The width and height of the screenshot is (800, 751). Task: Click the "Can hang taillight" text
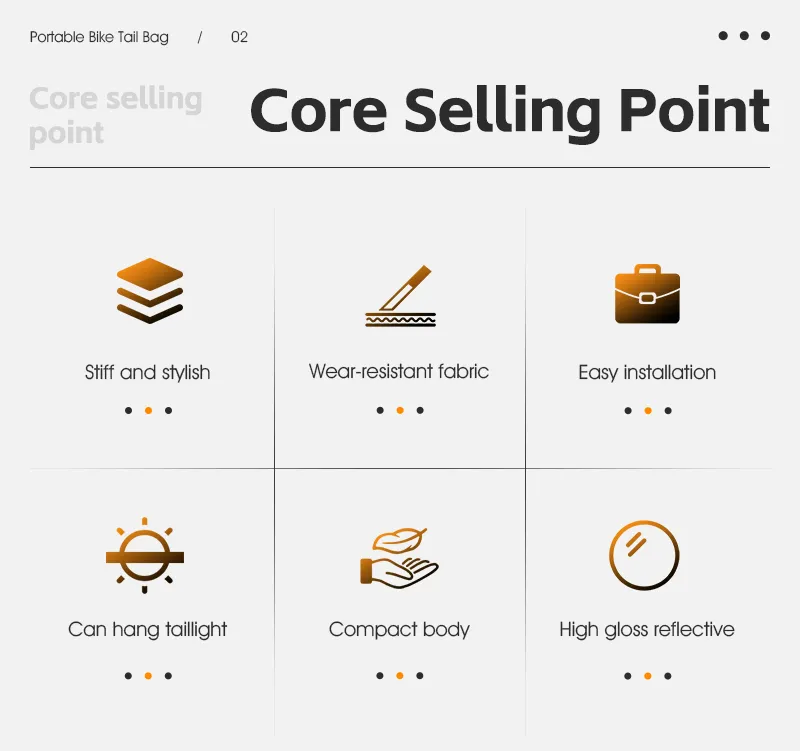(148, 629)
